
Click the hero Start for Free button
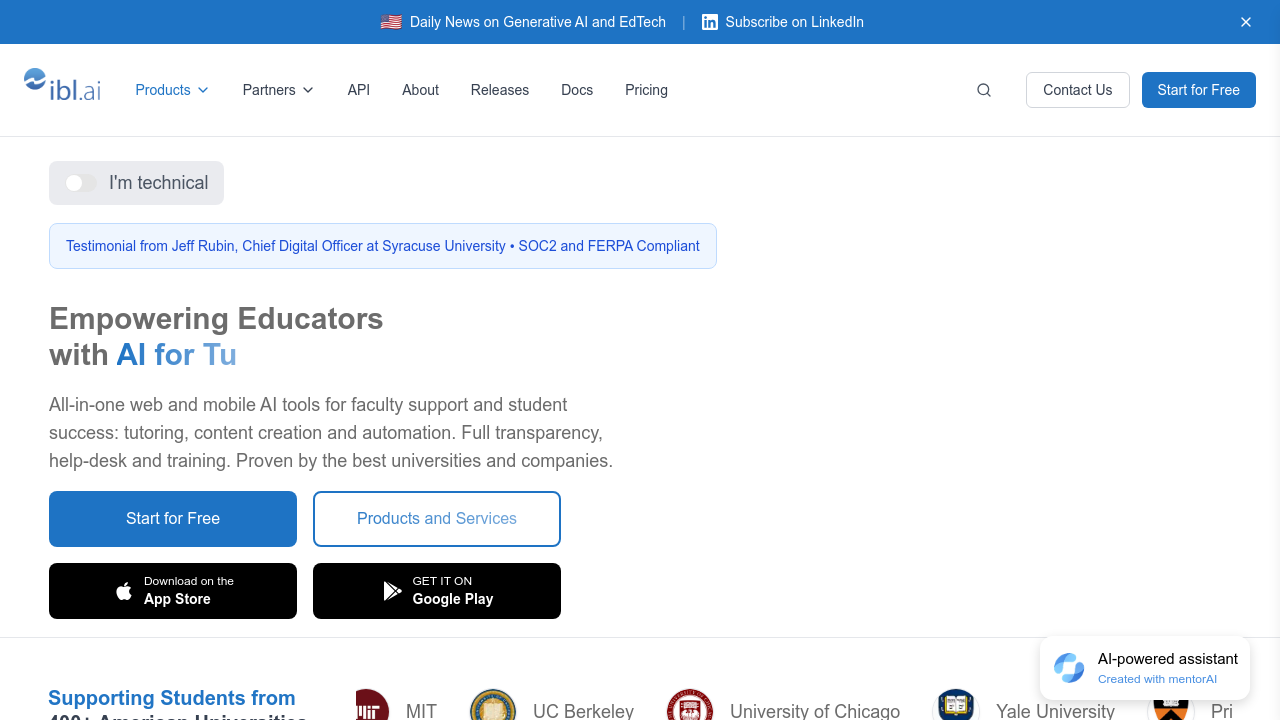[x=173, y=519]
